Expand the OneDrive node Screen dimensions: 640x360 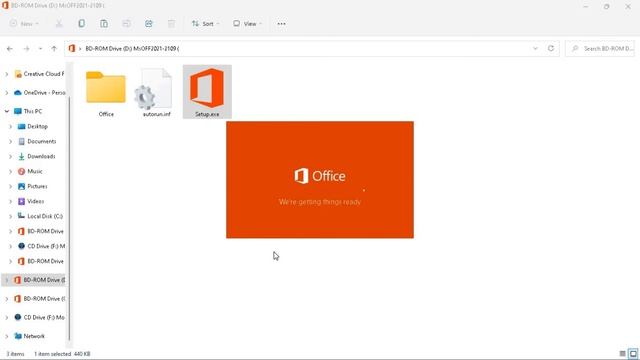point(7,93)
